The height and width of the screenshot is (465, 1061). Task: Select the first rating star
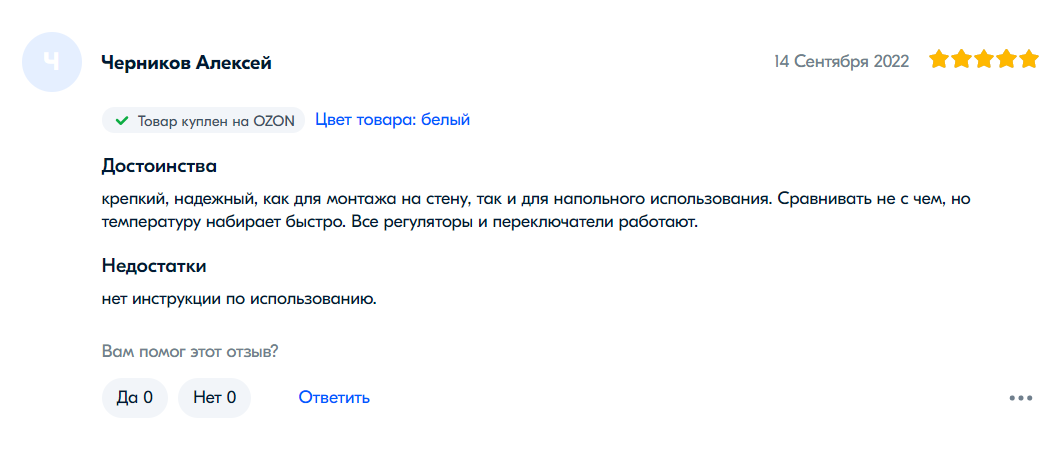pyautogui.click(x=939, y=60)
